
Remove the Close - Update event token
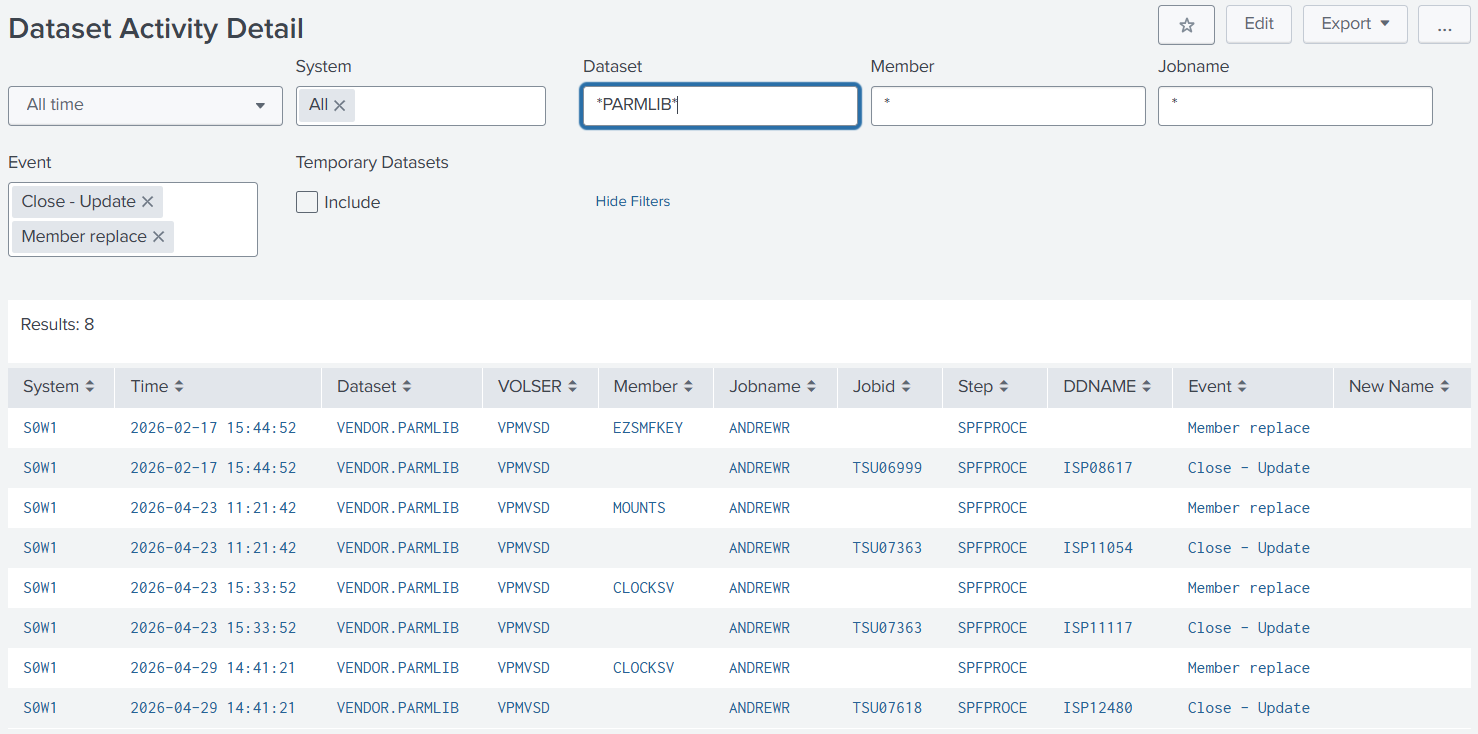point(147,202)
